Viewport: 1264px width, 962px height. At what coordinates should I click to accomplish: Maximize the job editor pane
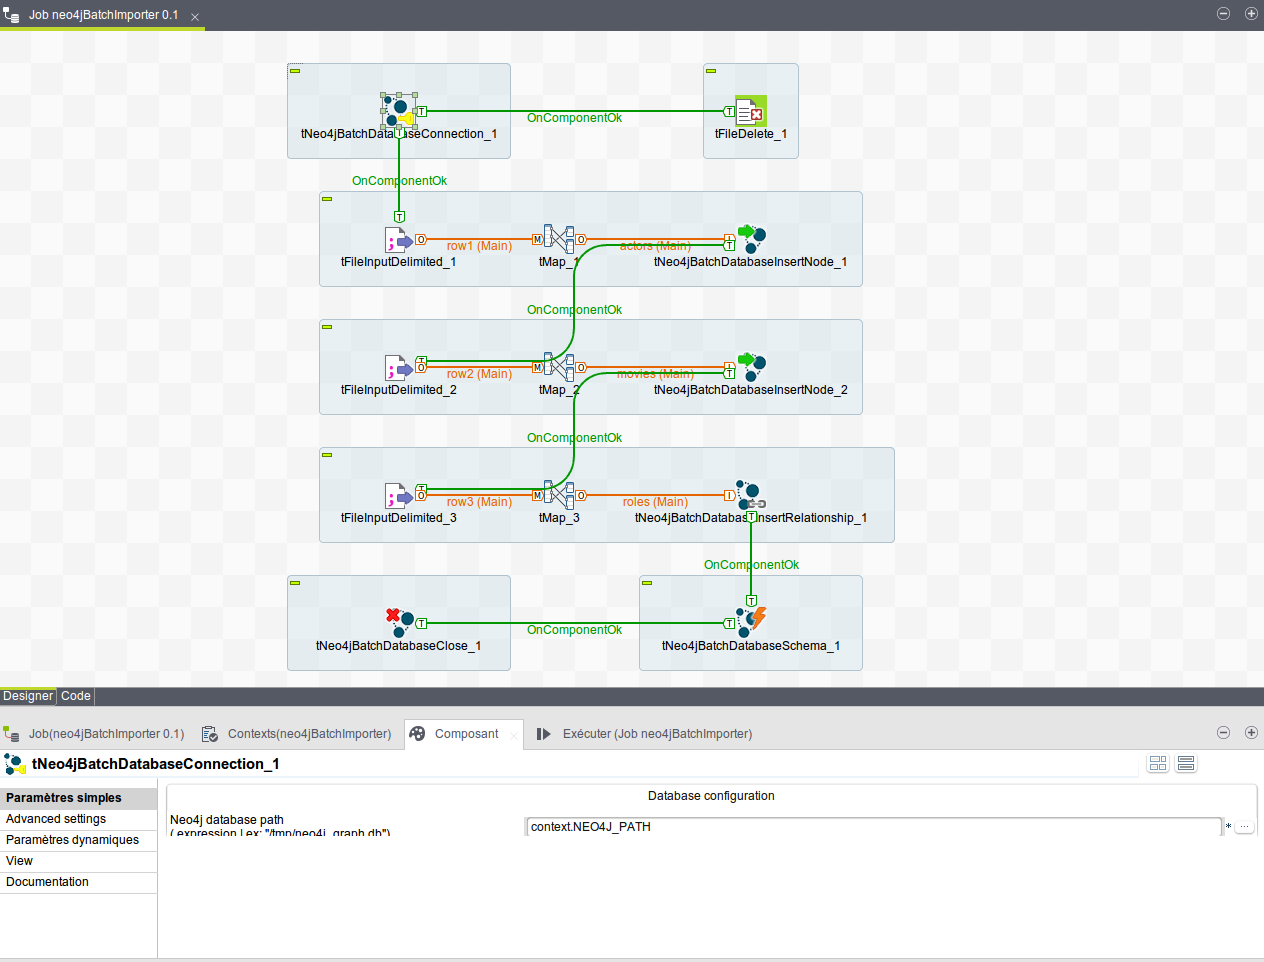point(1251,14)
